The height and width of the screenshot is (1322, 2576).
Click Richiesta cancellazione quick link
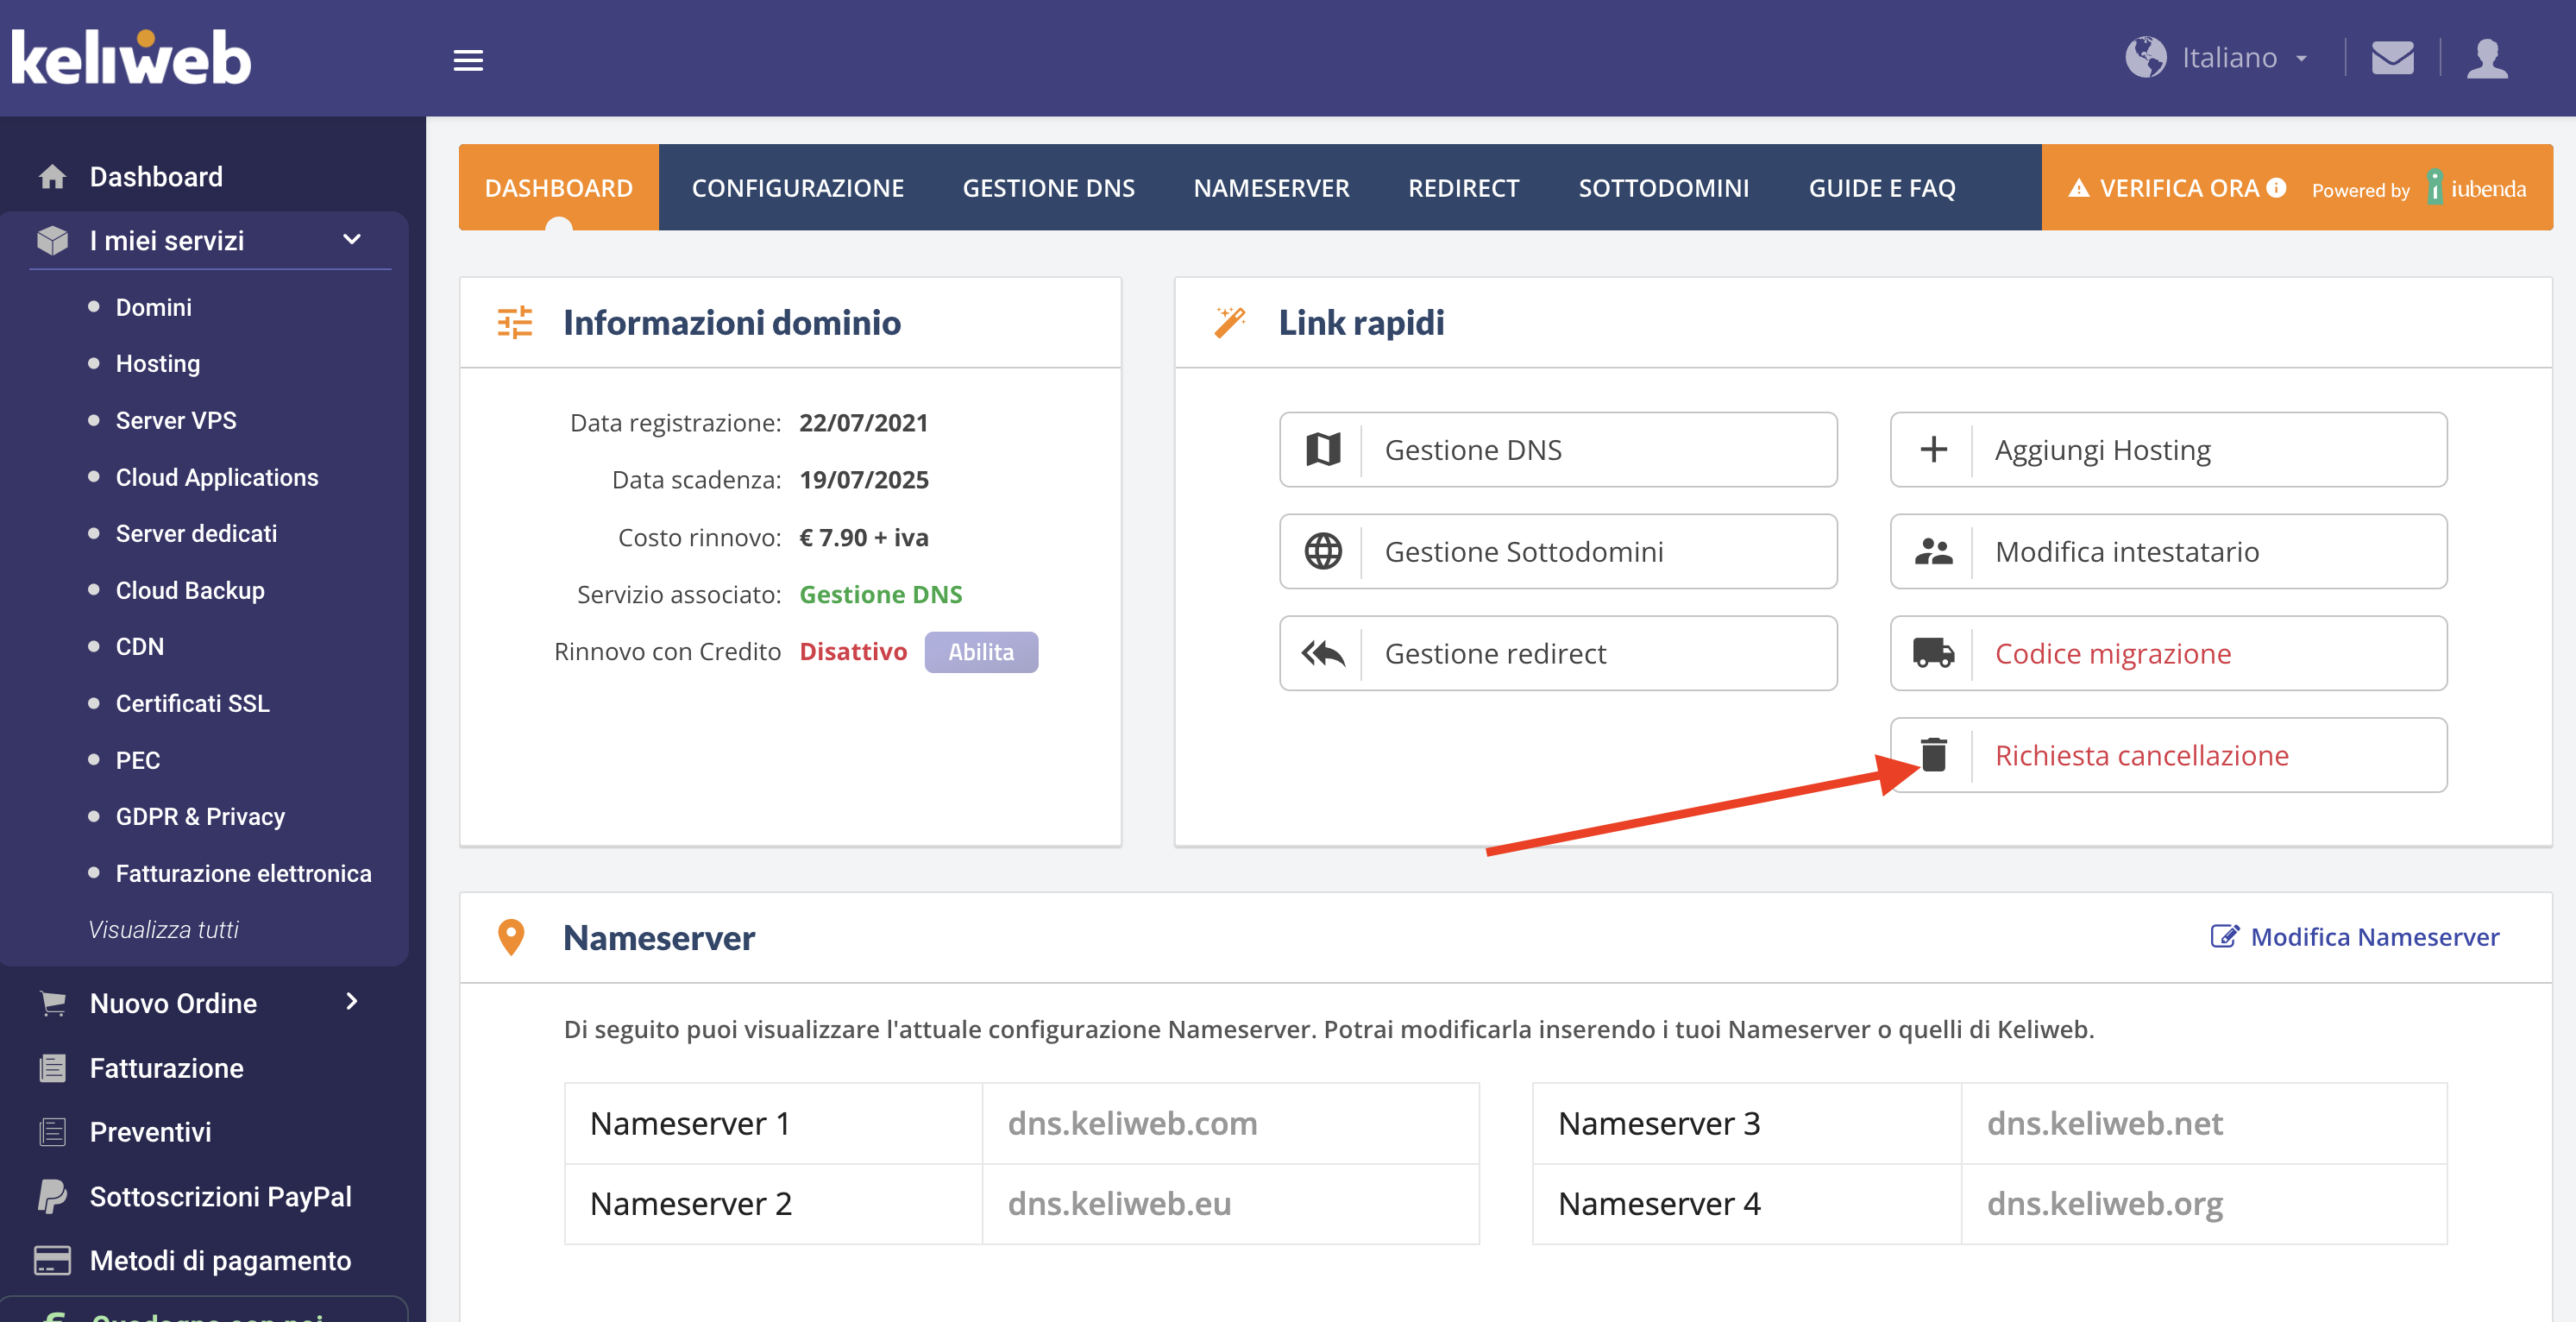2167,755
